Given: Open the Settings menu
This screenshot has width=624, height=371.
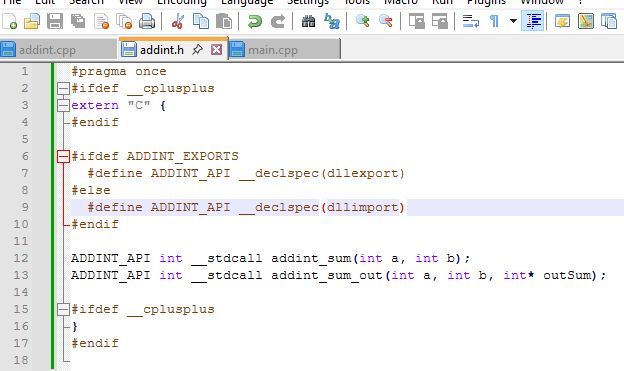Looking at the screenshot, I should pyautogui.click(x=308, y=2).
